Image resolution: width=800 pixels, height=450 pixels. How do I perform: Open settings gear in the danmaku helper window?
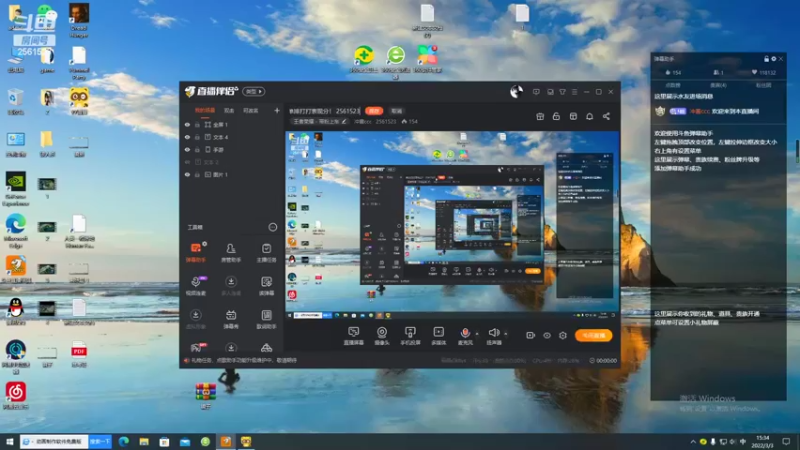pyautogui.click(x=773, y=59)
